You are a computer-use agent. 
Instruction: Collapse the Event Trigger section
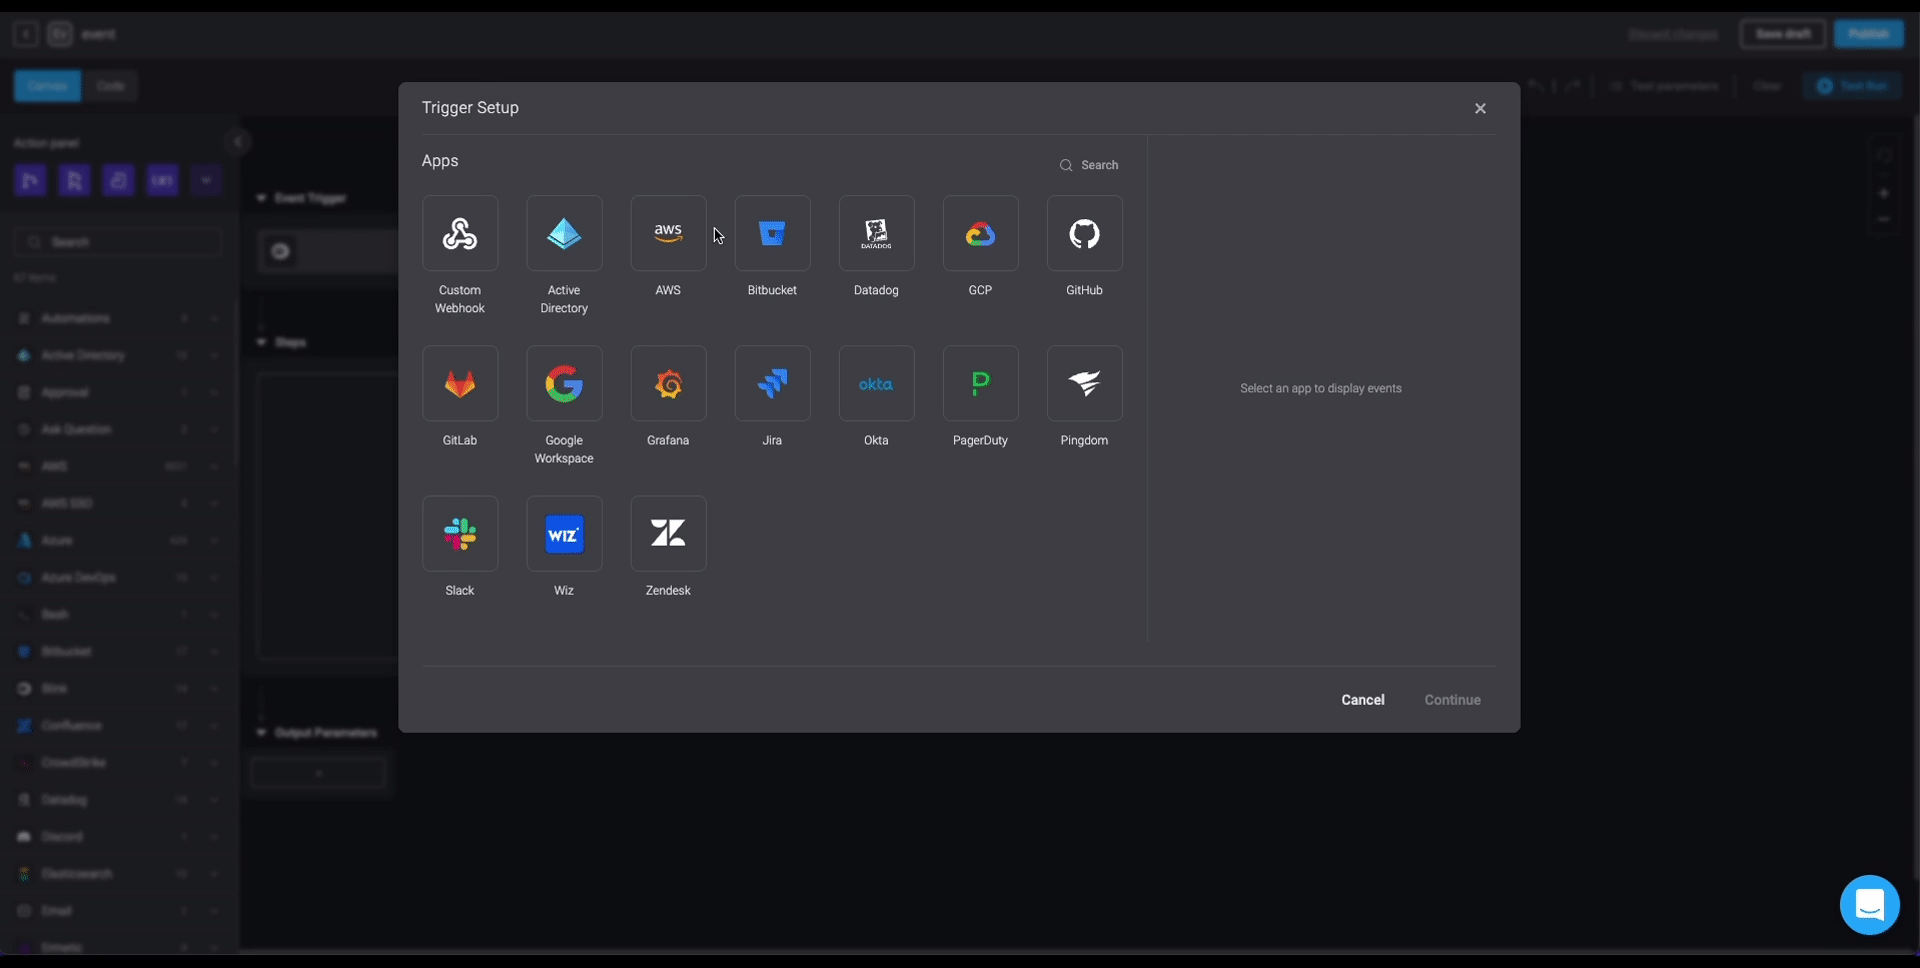point(261,198)
